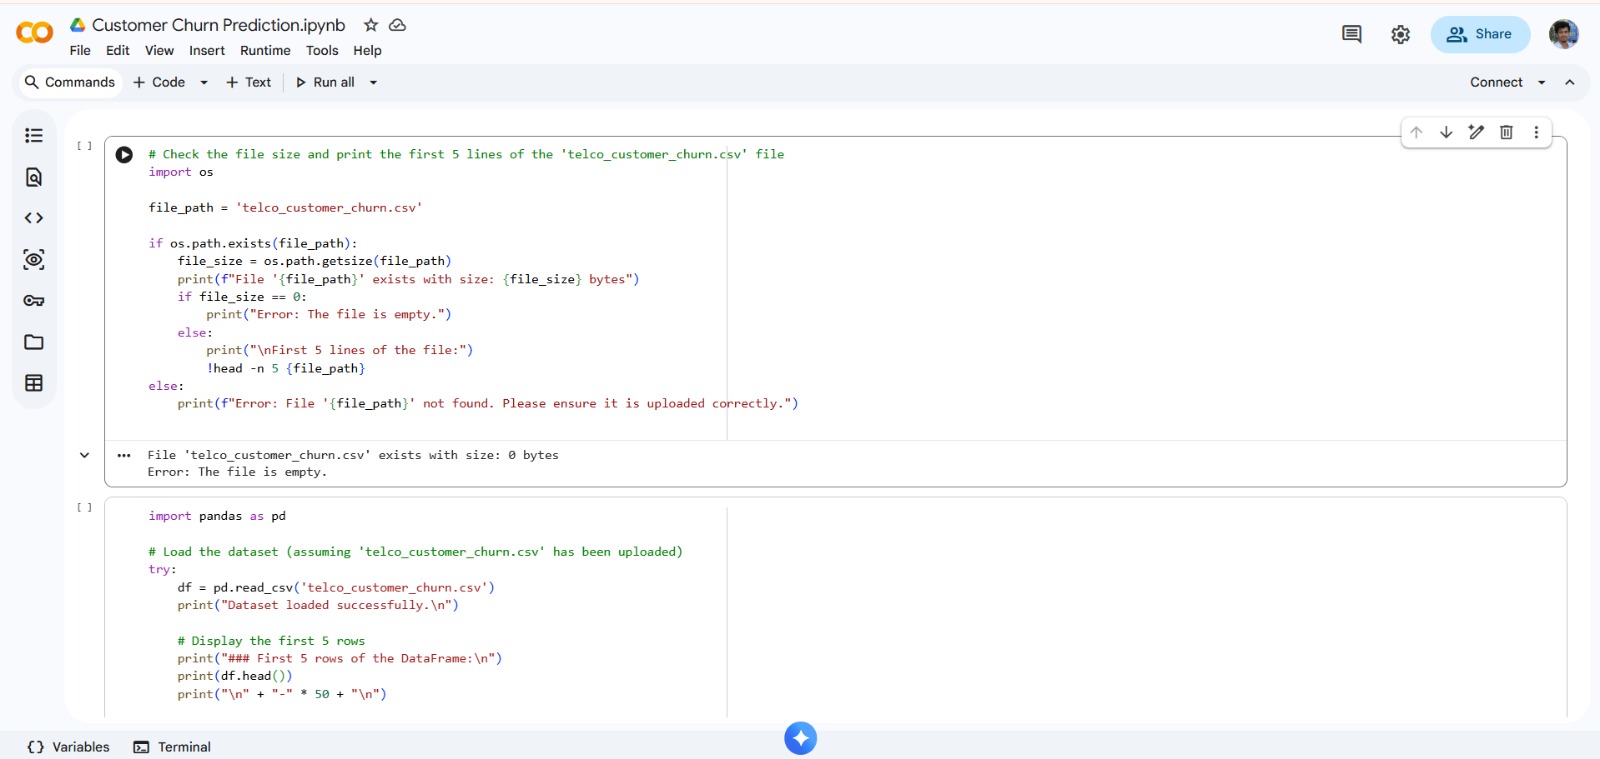The image size is (1600, 759).
Task: Open the Table of contents sidebar icon
Action: (x=34, y=136)
